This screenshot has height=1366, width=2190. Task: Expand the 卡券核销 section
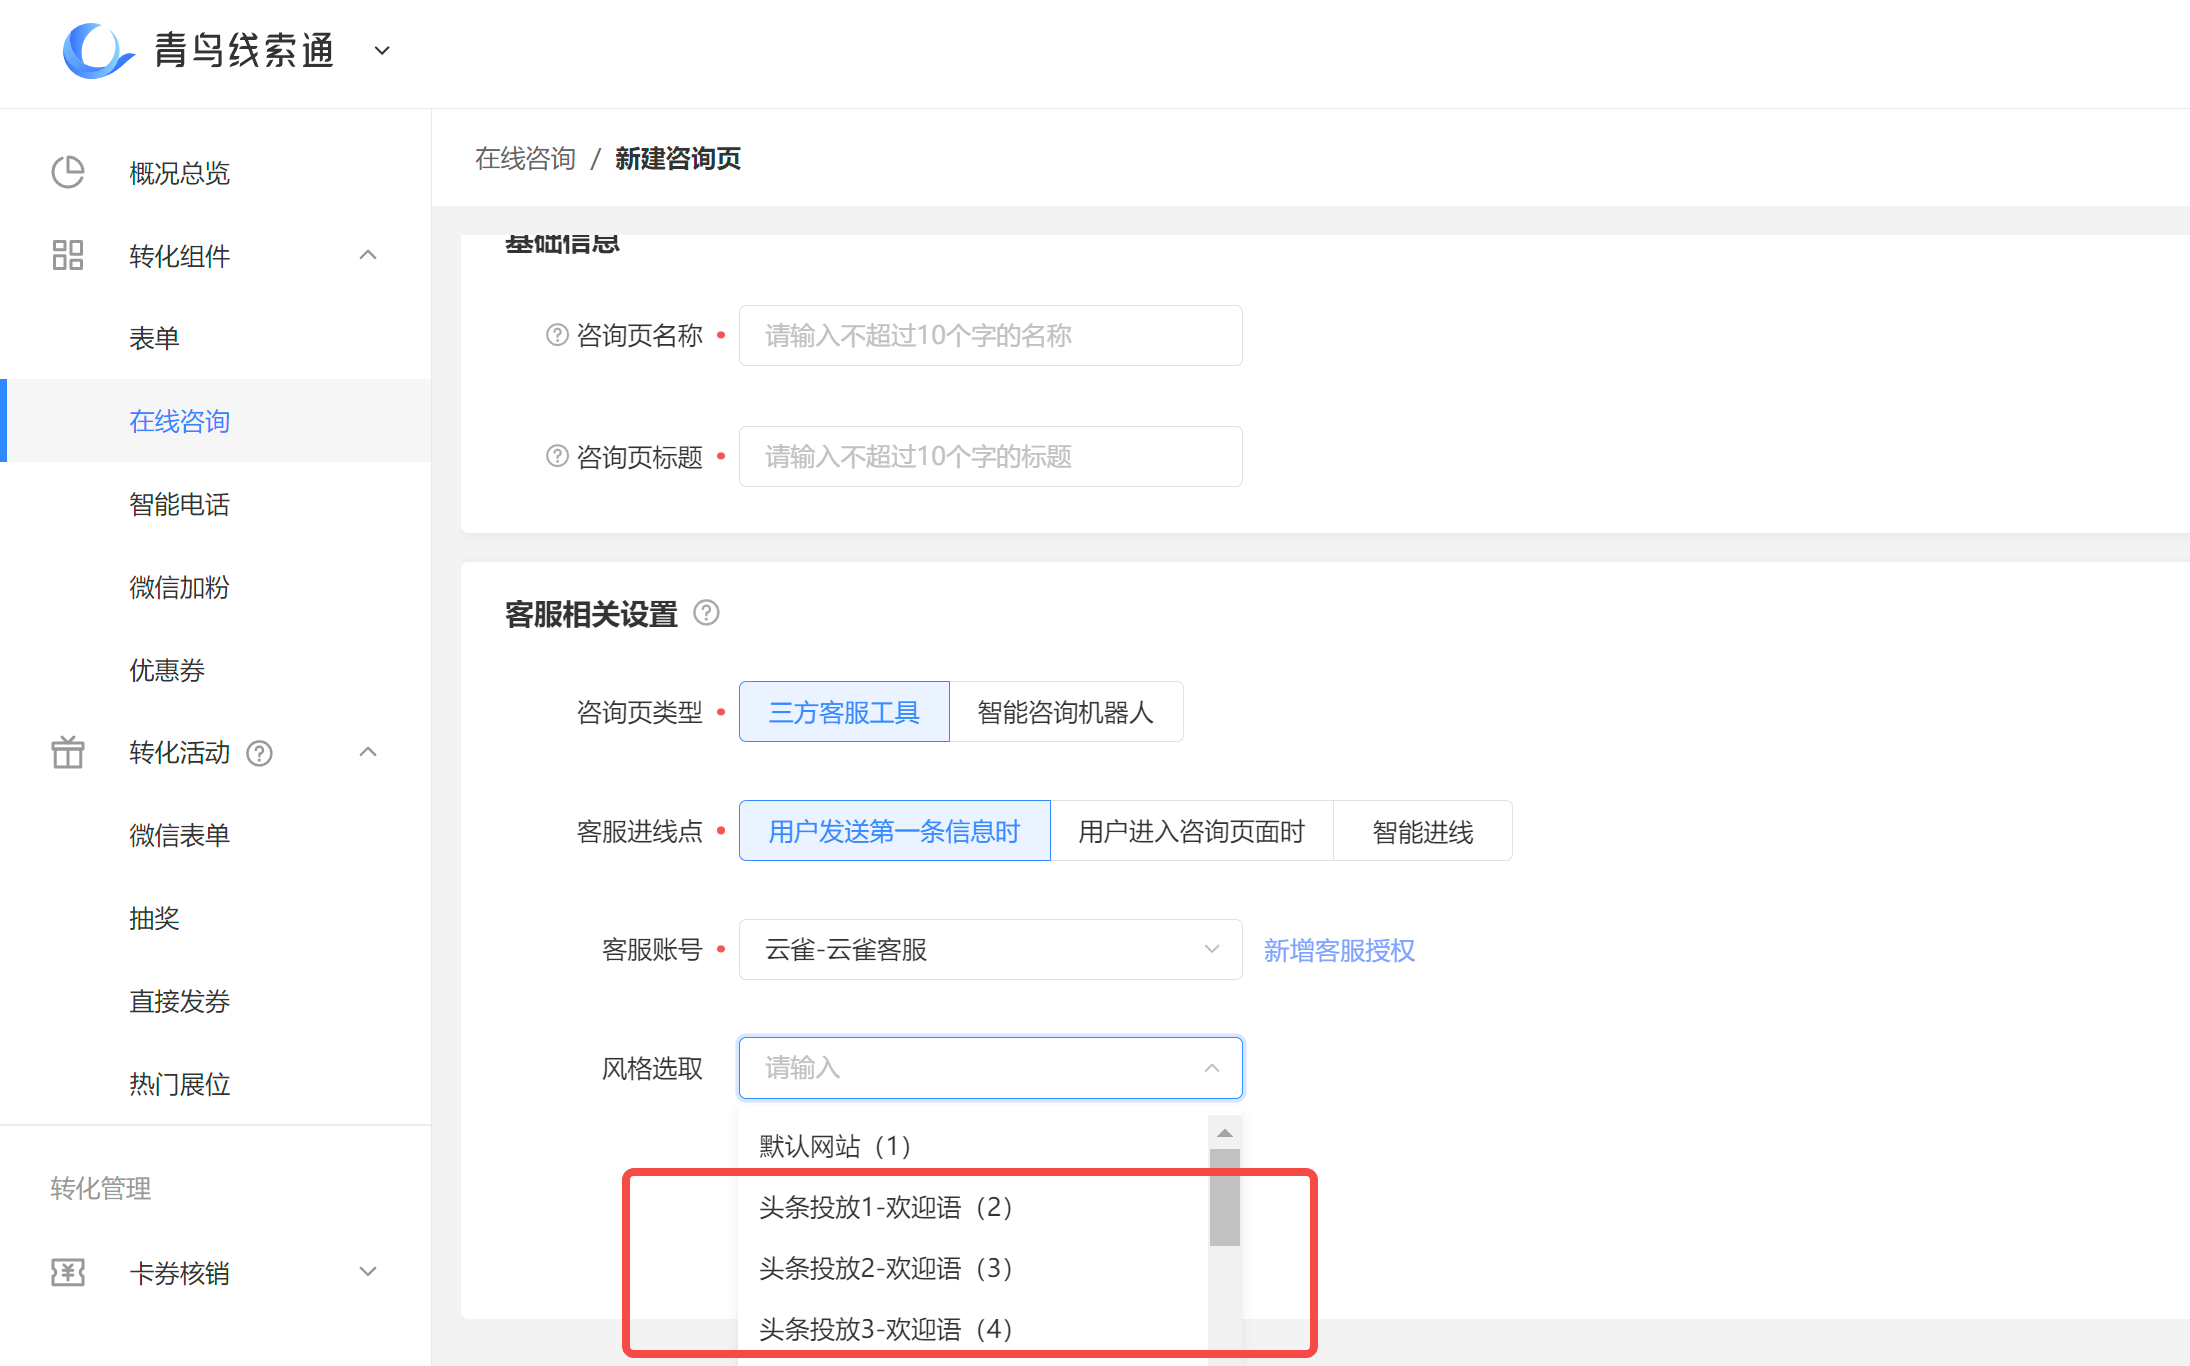tap(368, 1271)
